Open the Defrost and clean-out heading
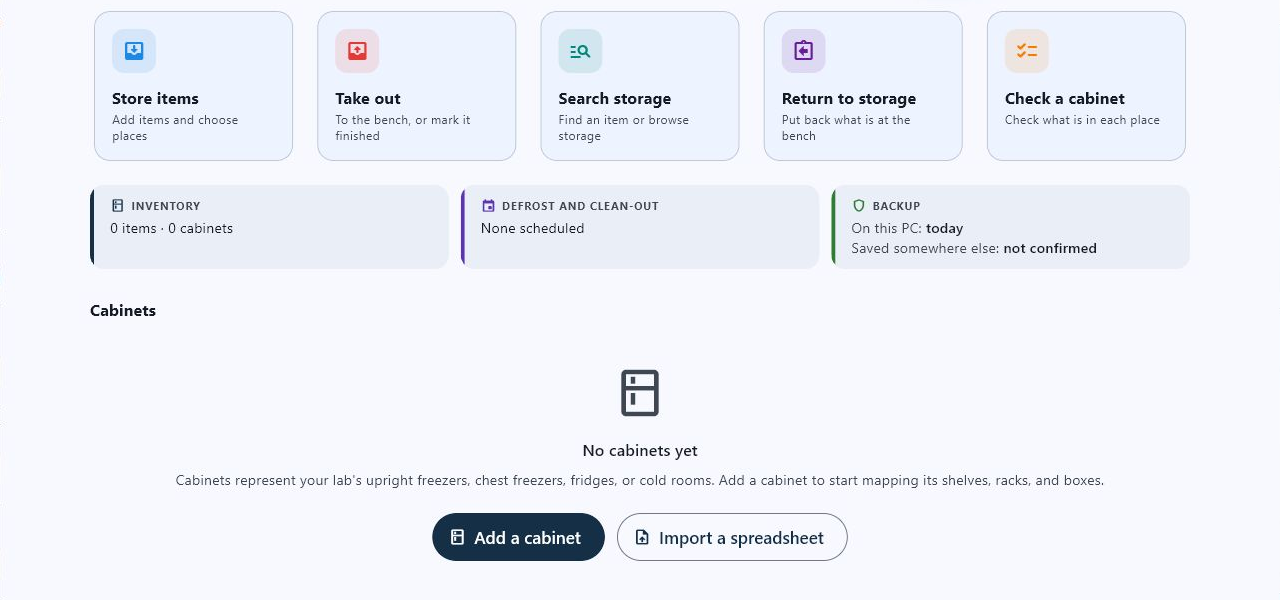 (580, 206)
